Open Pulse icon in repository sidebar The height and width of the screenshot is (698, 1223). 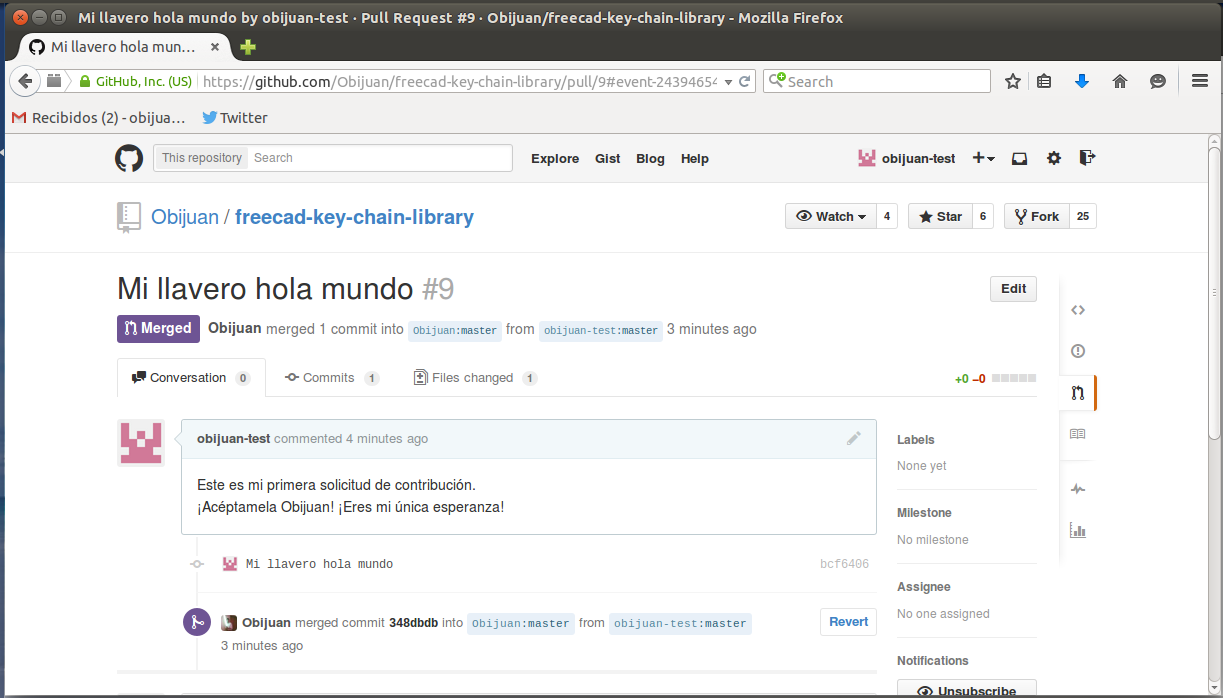pos(1077,489)
